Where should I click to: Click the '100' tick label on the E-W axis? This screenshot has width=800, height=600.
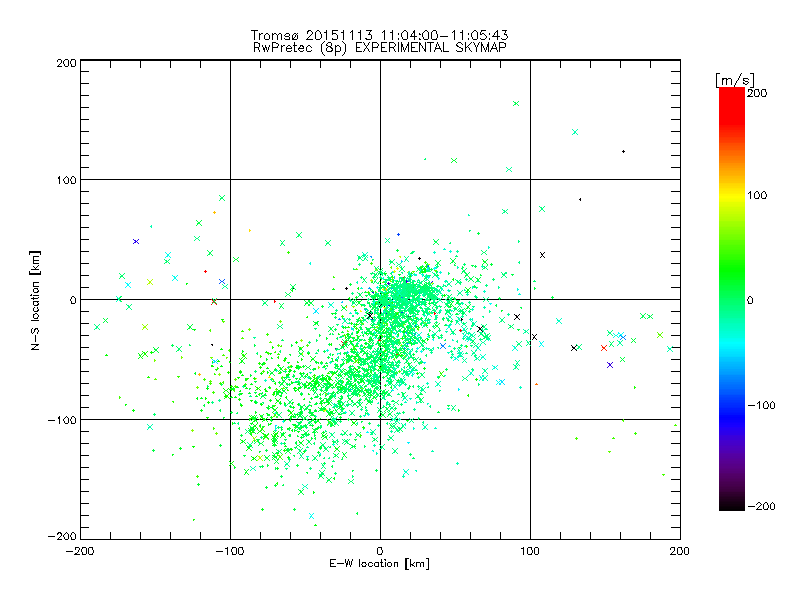[x=530, y=551]
